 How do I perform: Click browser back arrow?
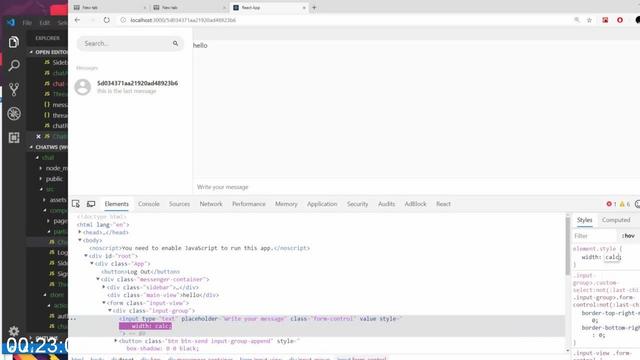click(x=77, y=20)
